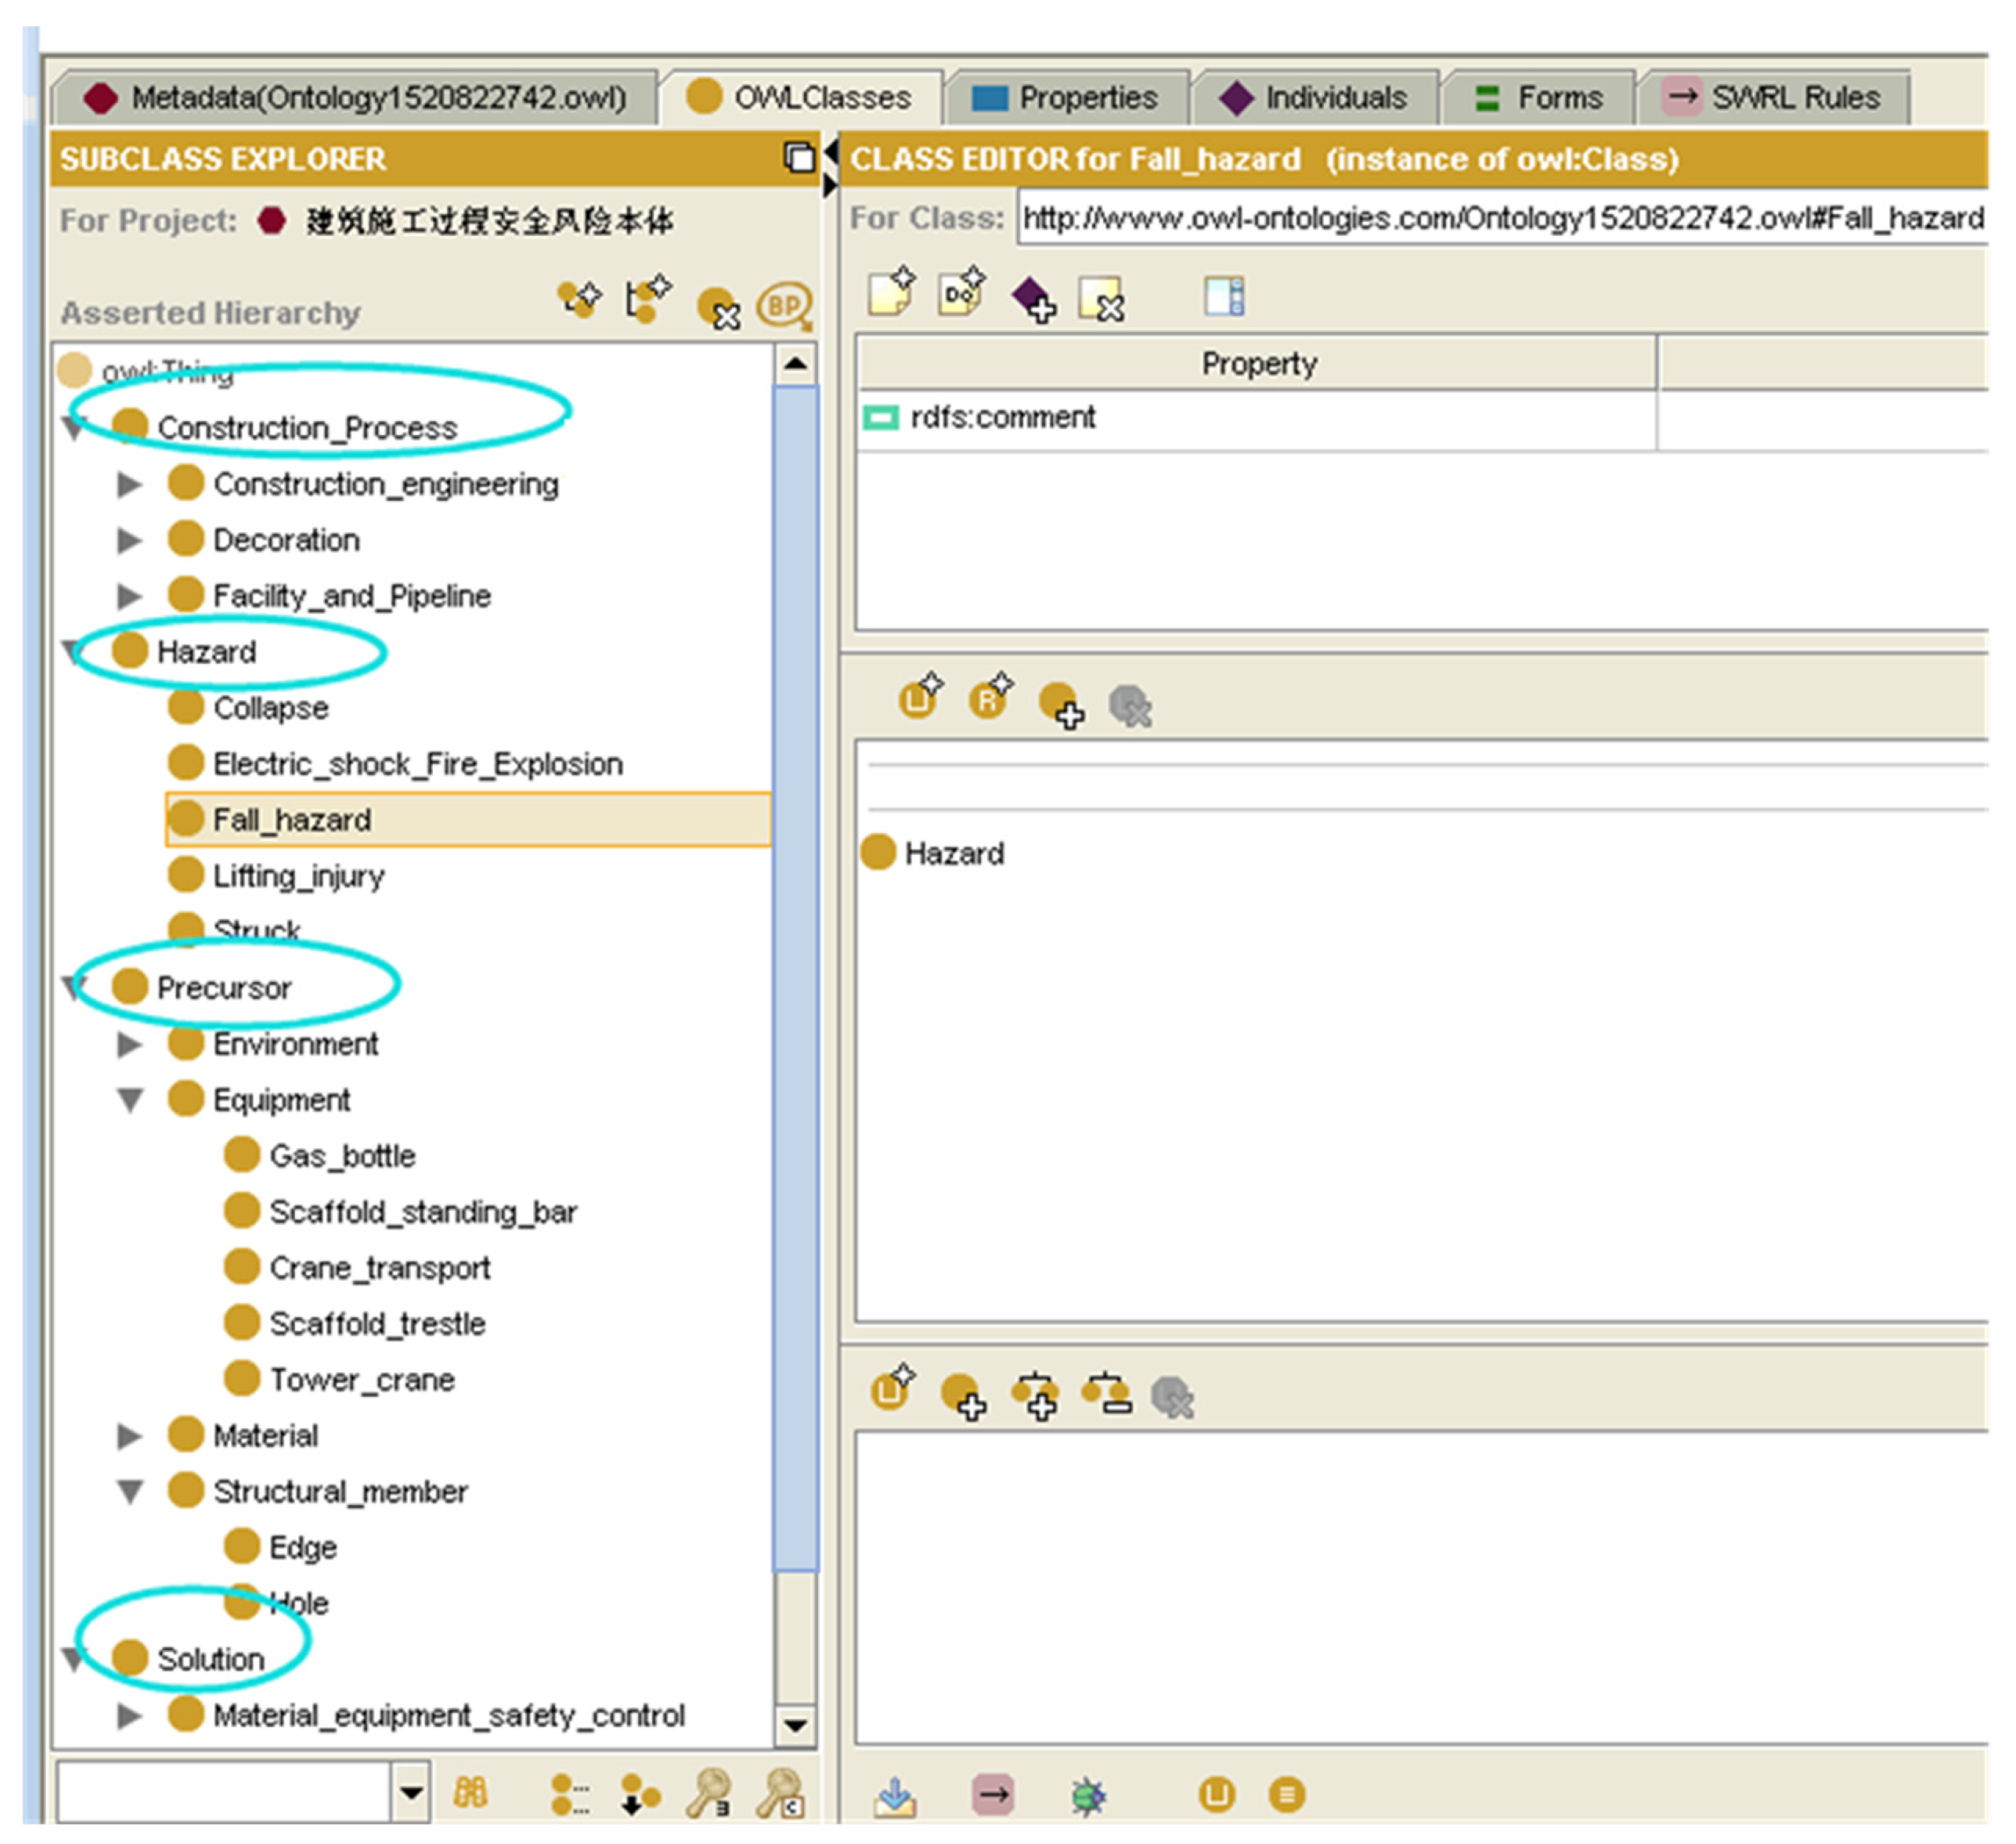Click the create sibling class icon

pos(648,298)
